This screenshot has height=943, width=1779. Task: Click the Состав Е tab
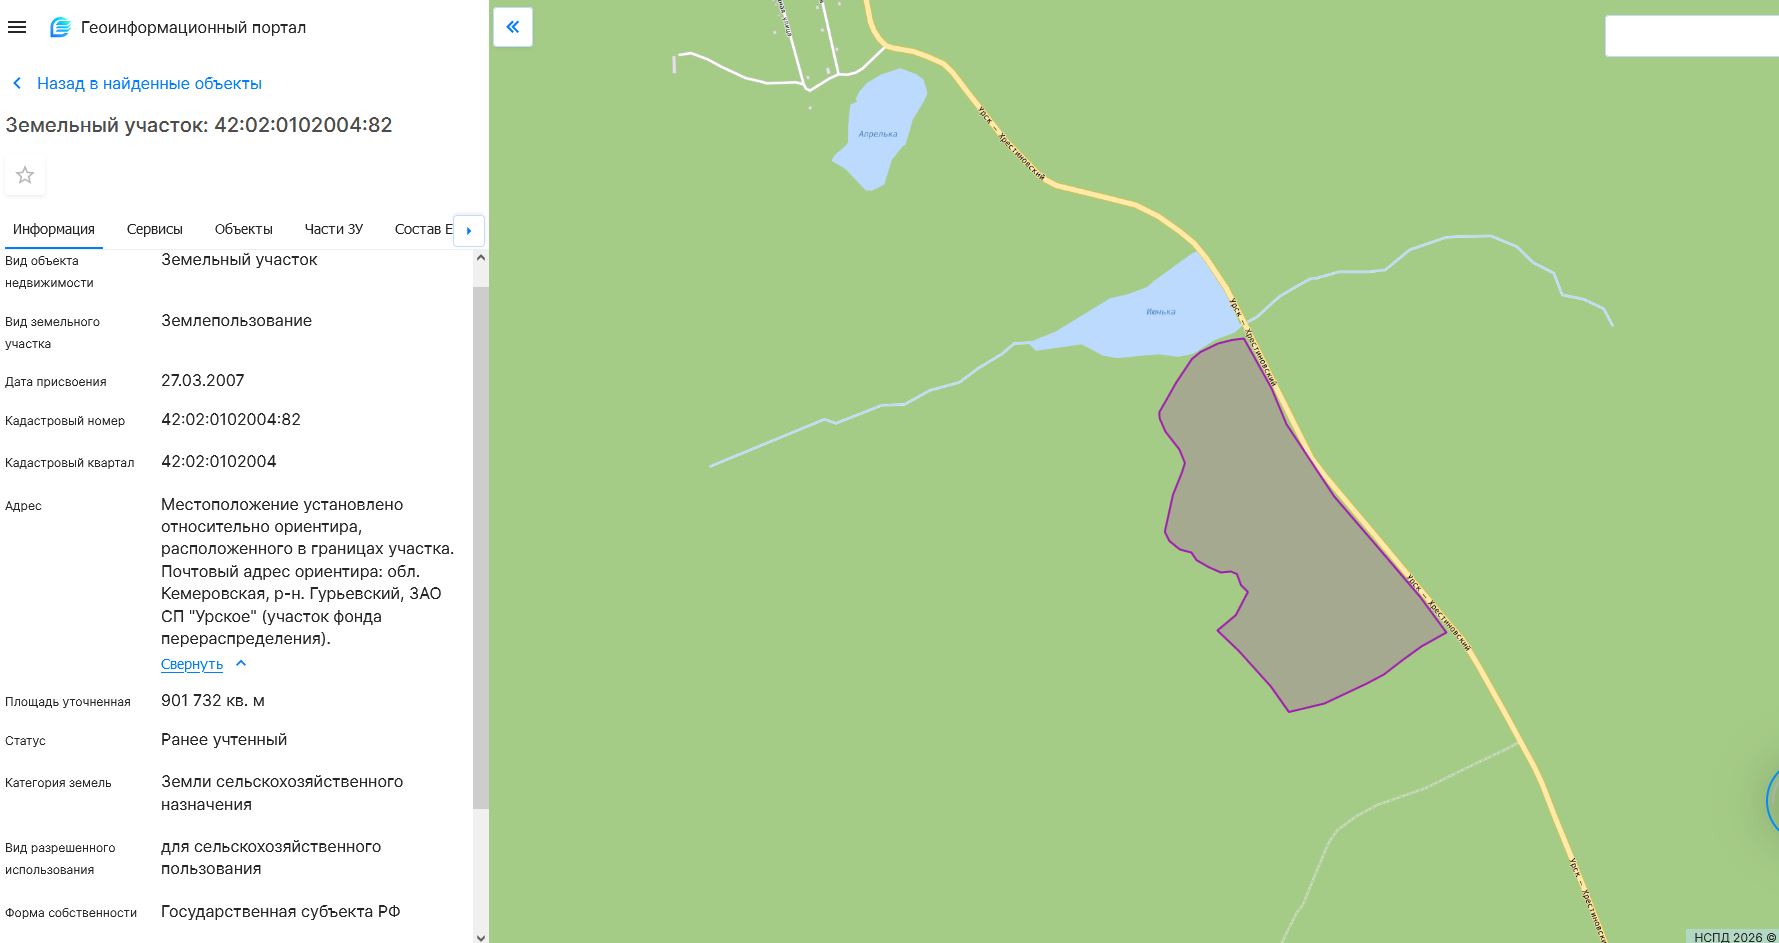423,229
